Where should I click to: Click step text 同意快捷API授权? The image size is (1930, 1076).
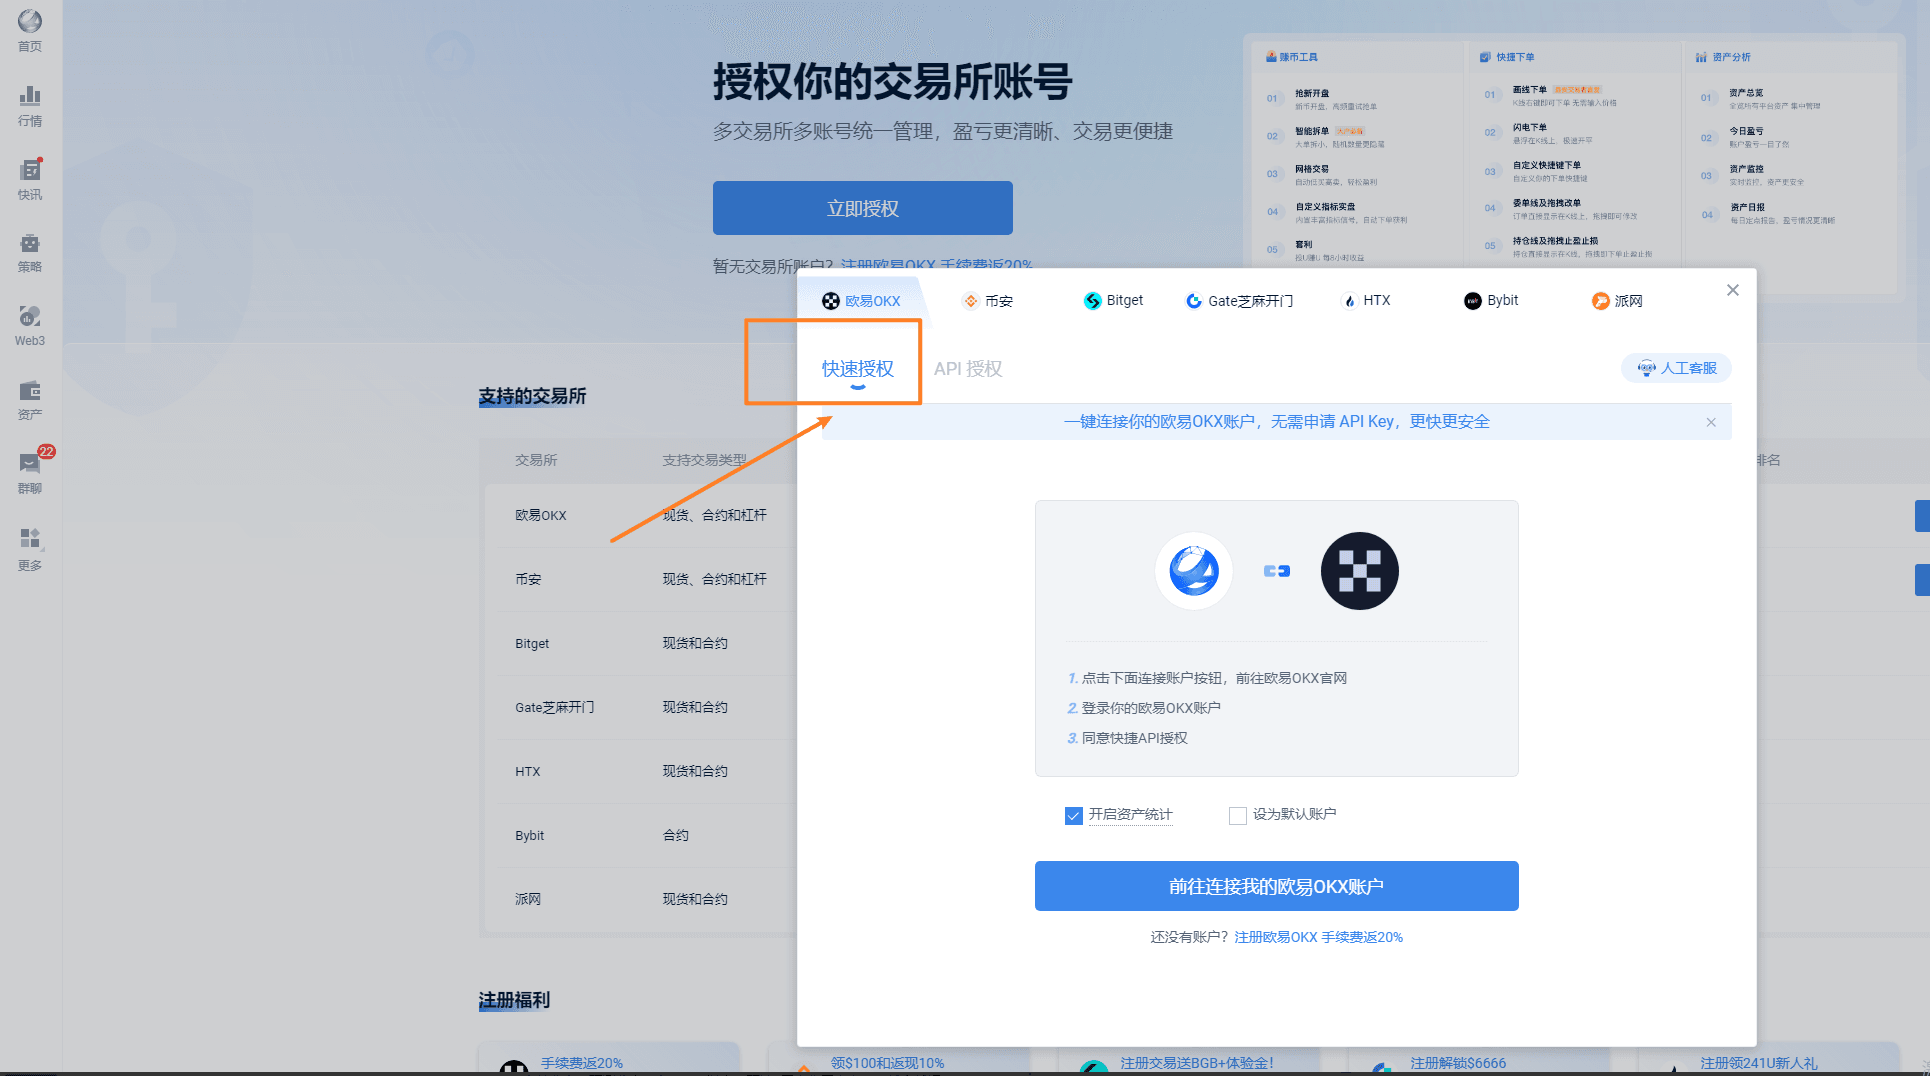click(x=1135, y=738)
